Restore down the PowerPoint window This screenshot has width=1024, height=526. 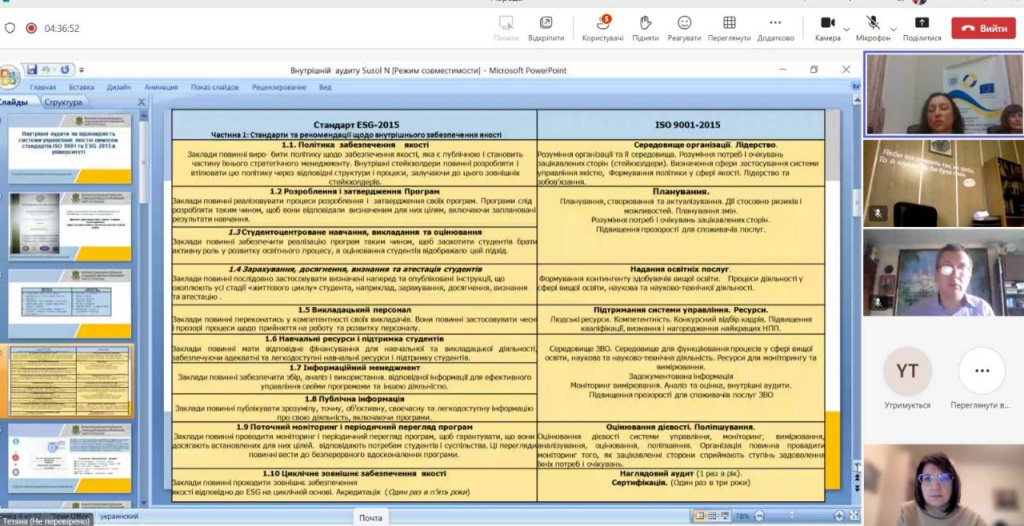(814, 69)
